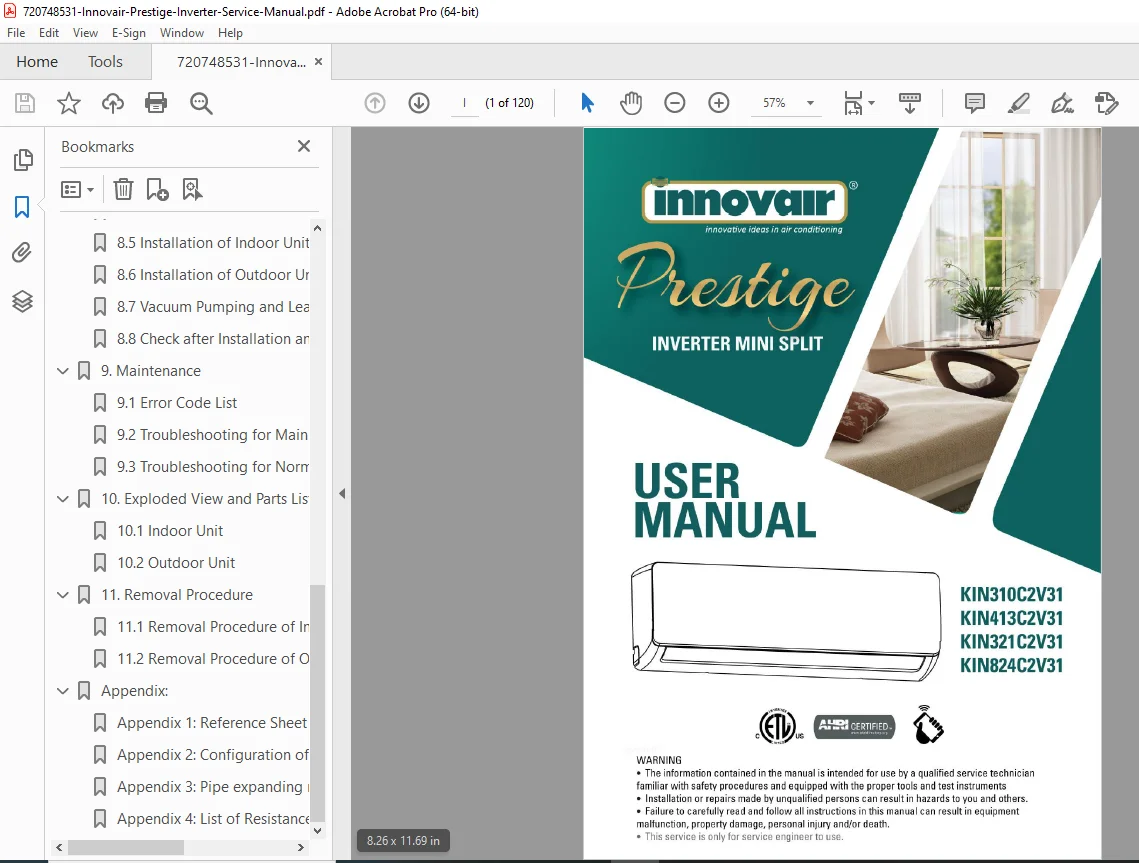The width and height of the screenshot is (1139, 863).
Task: Add a new bookmark icon
Action: (158, 190)
